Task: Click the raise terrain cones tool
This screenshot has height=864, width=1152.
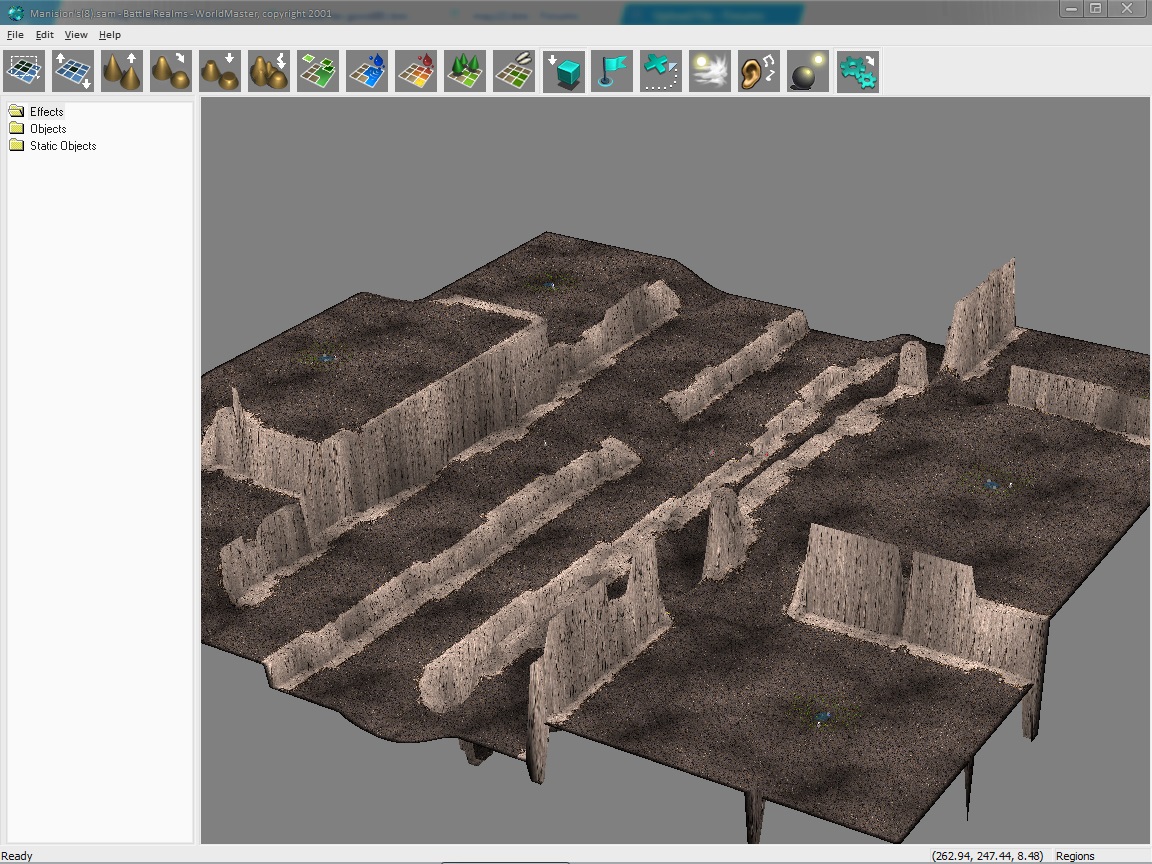Action: (x=123, y=72)
